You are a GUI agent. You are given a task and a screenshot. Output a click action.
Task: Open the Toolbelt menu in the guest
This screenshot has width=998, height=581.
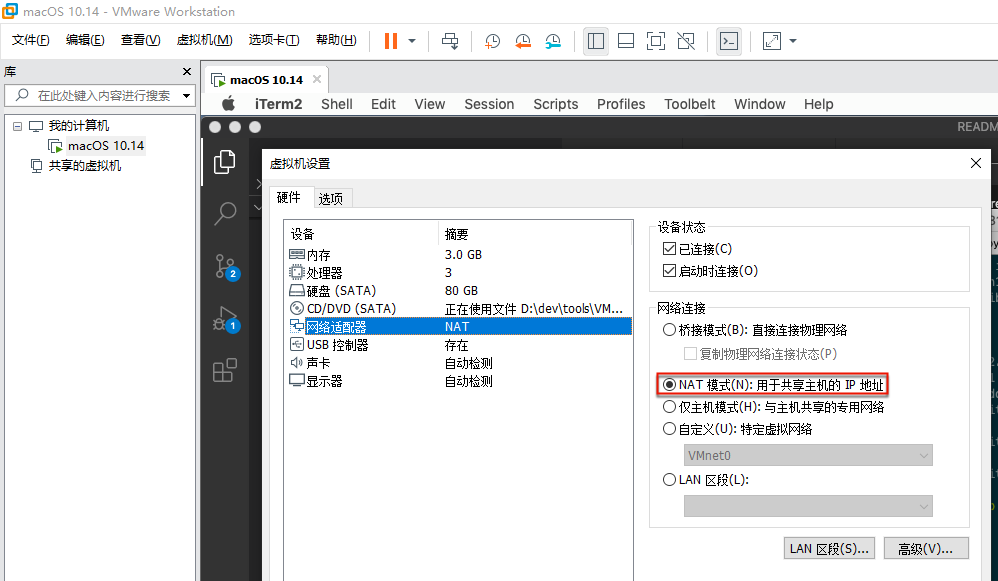point(689,104)
